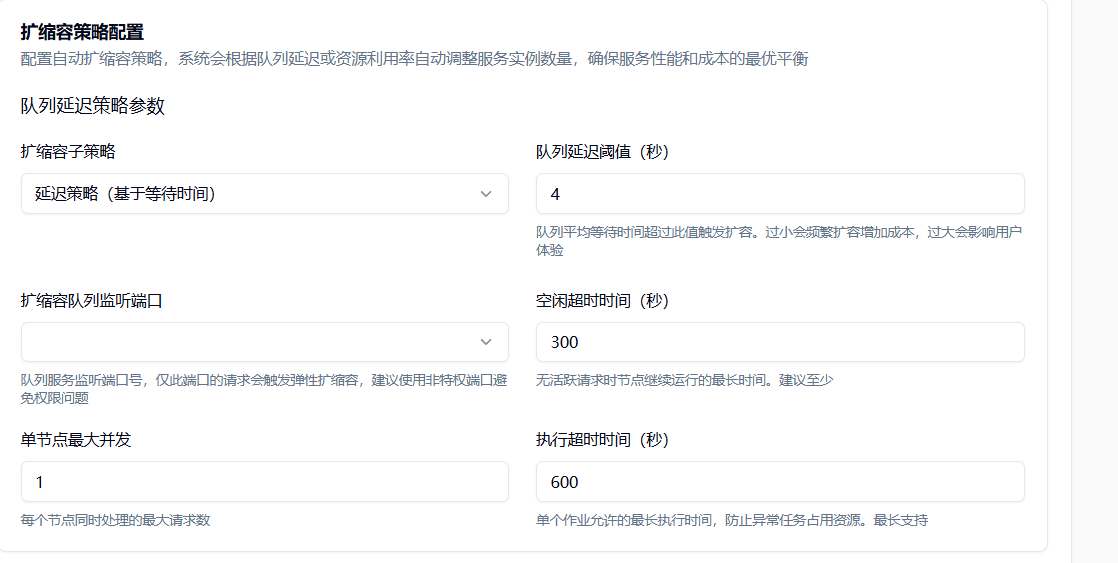Click the chevron arrow in 监听端口 selector
Screen dimensions: 1118x563
[486, 342]
